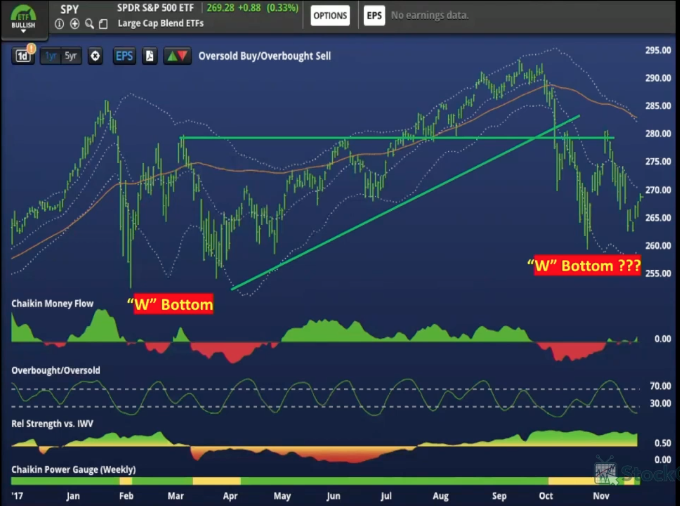Click the Oct label on time axis

pyautogui.click(x=546, y=496)
